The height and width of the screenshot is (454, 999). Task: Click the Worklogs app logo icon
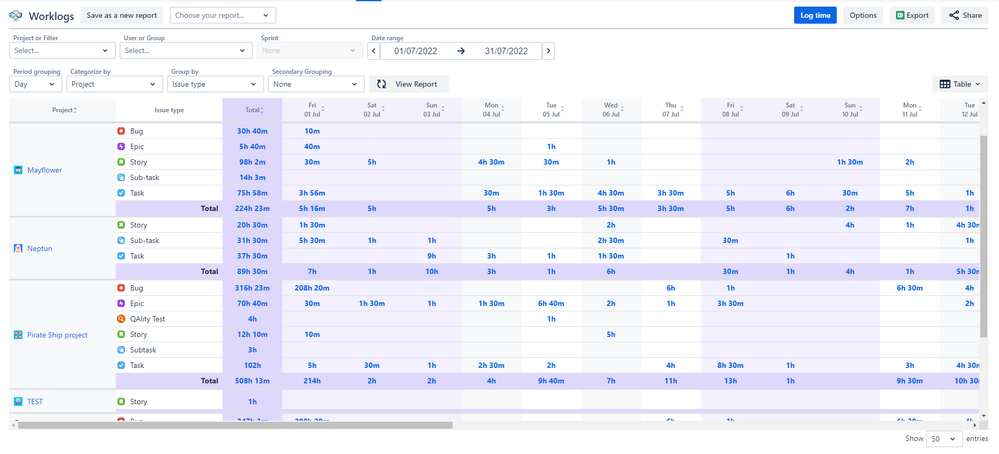pyautogui.click(x=15, y=16)
